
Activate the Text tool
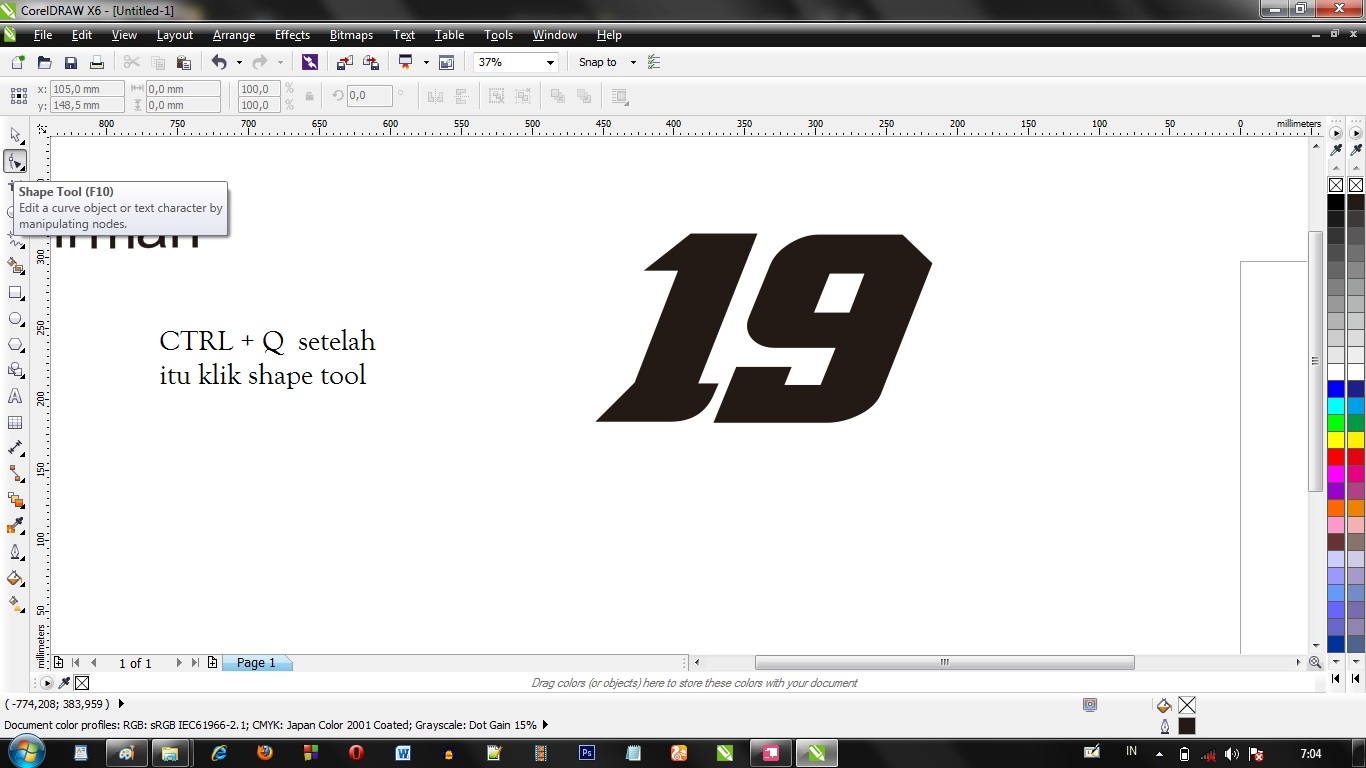tap(15, 397)
